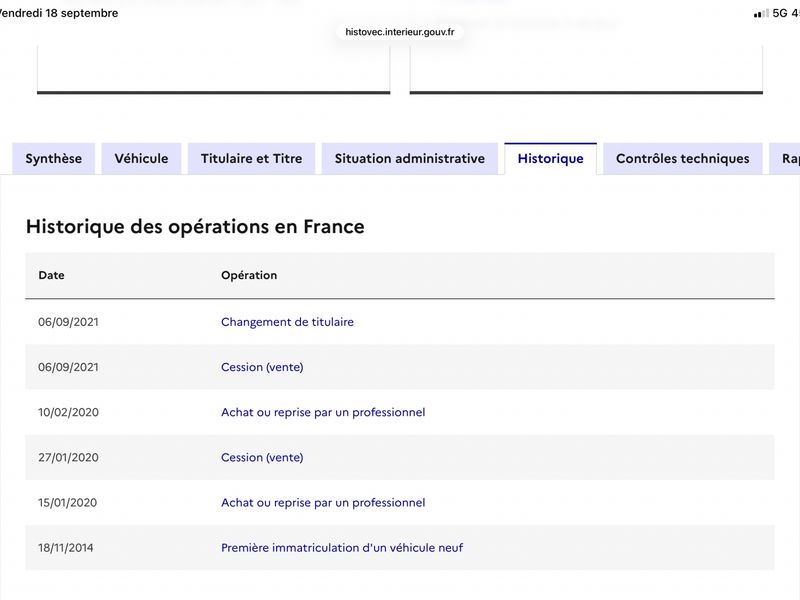This screenshot has width=800, height=600.
Task: Click the Changement de titulaire operation link
Action: pyautogui.click(x=287, y=322)
